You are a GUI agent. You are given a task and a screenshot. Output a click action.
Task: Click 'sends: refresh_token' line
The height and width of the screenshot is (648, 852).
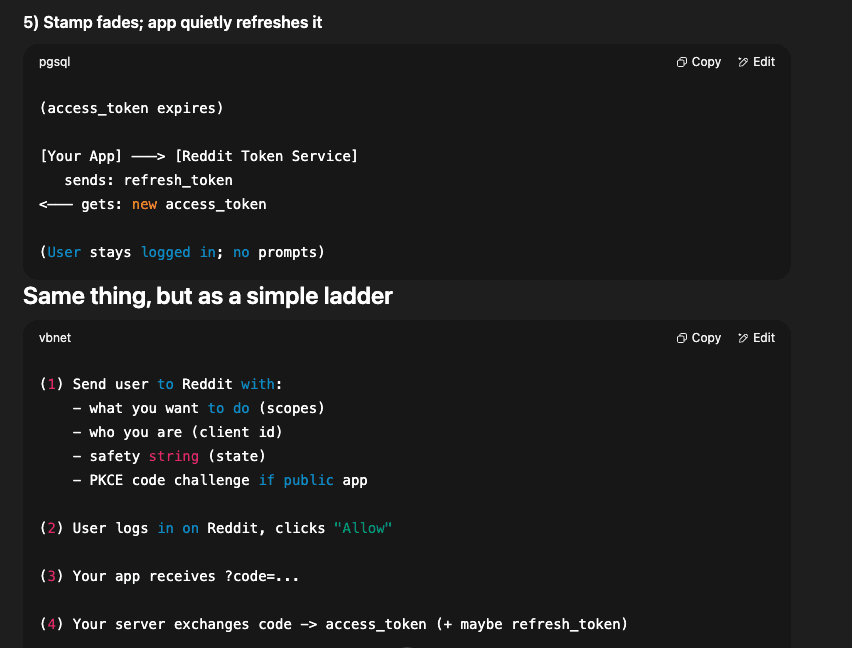tap(148, 180)
